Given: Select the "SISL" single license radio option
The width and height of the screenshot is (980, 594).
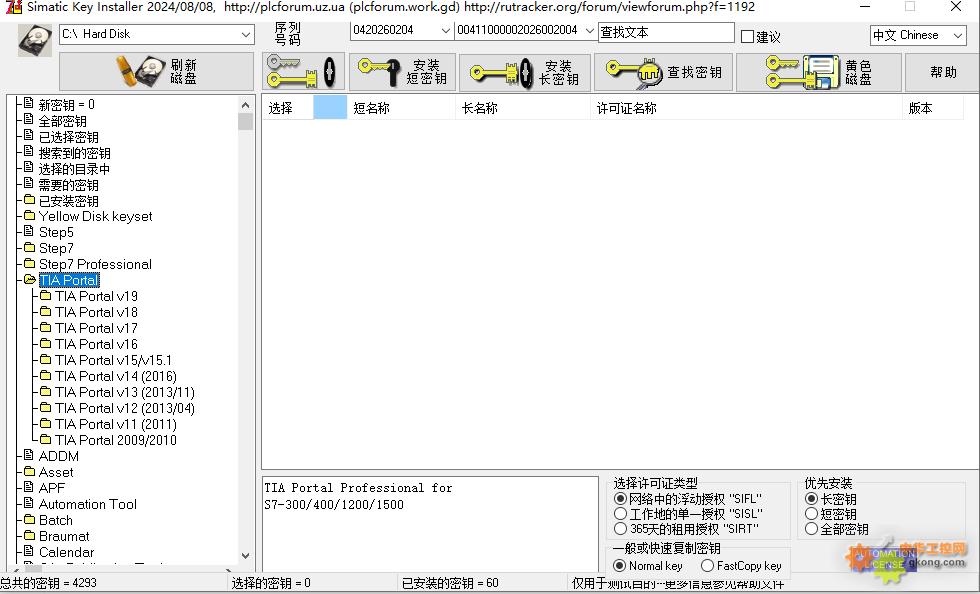Looking at the screenshot, I should 621,514.
